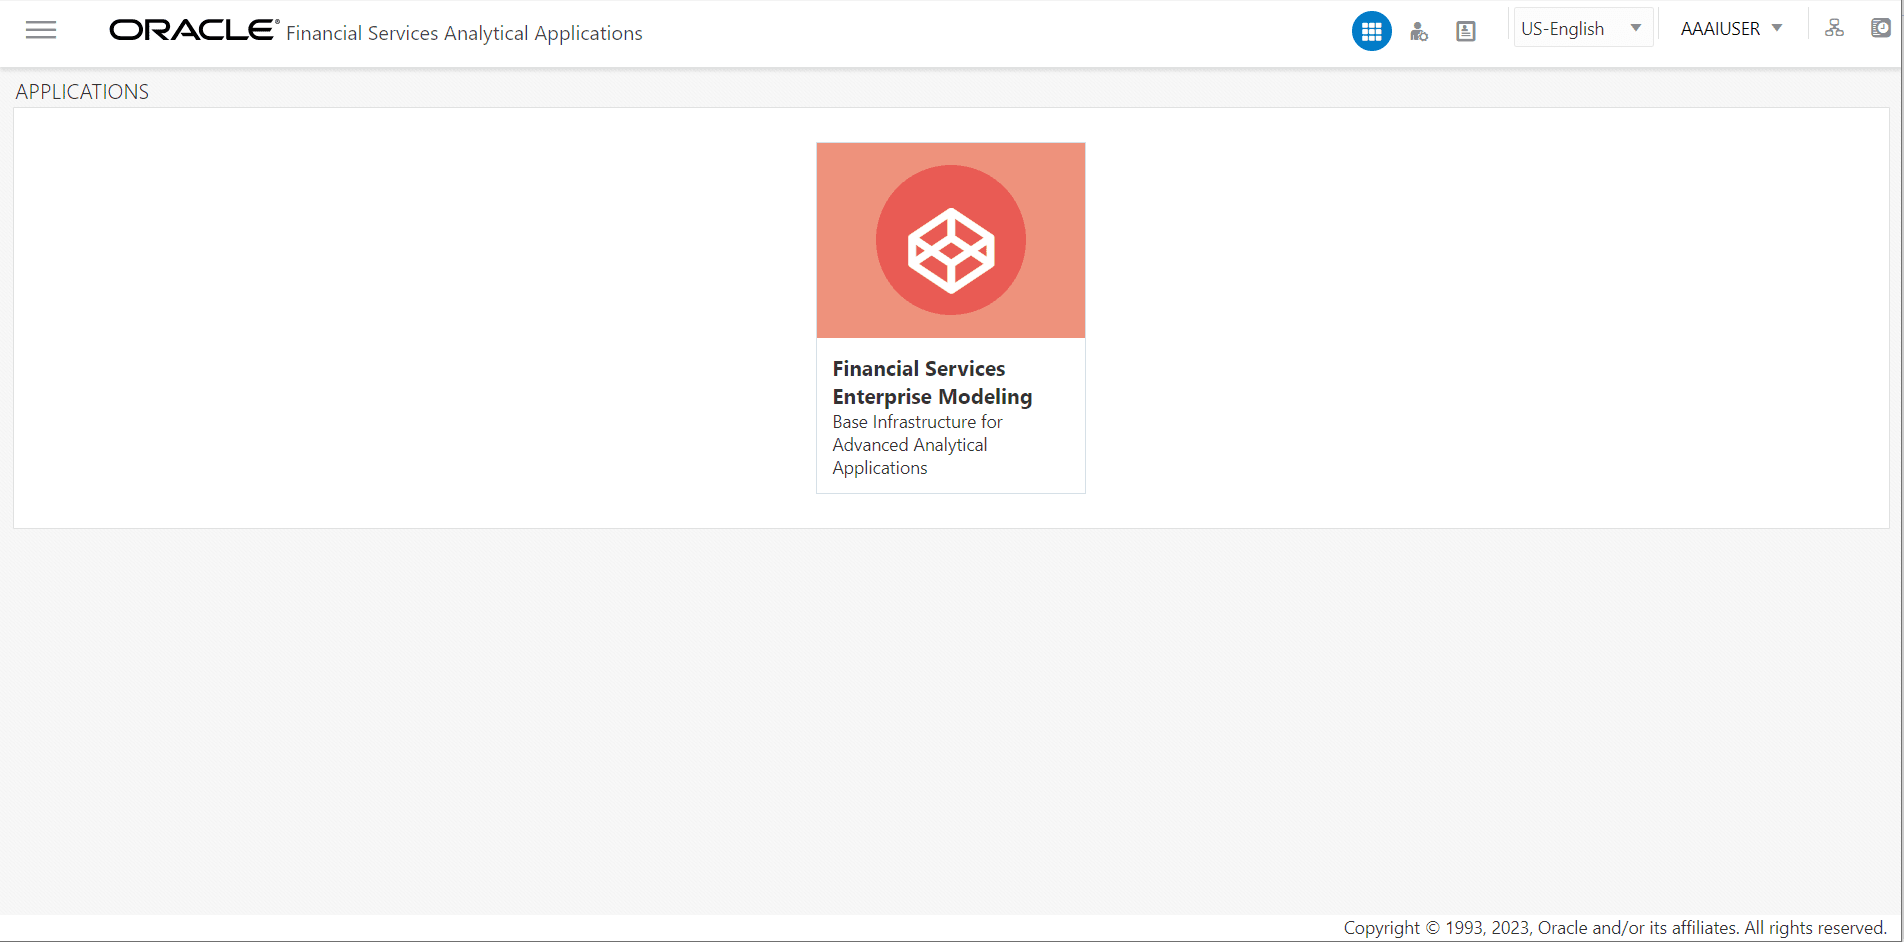This screenshot has width=1904, height=942.
Task: Click the hierarchy tree icon in header
Action: tap(1834, 28)
